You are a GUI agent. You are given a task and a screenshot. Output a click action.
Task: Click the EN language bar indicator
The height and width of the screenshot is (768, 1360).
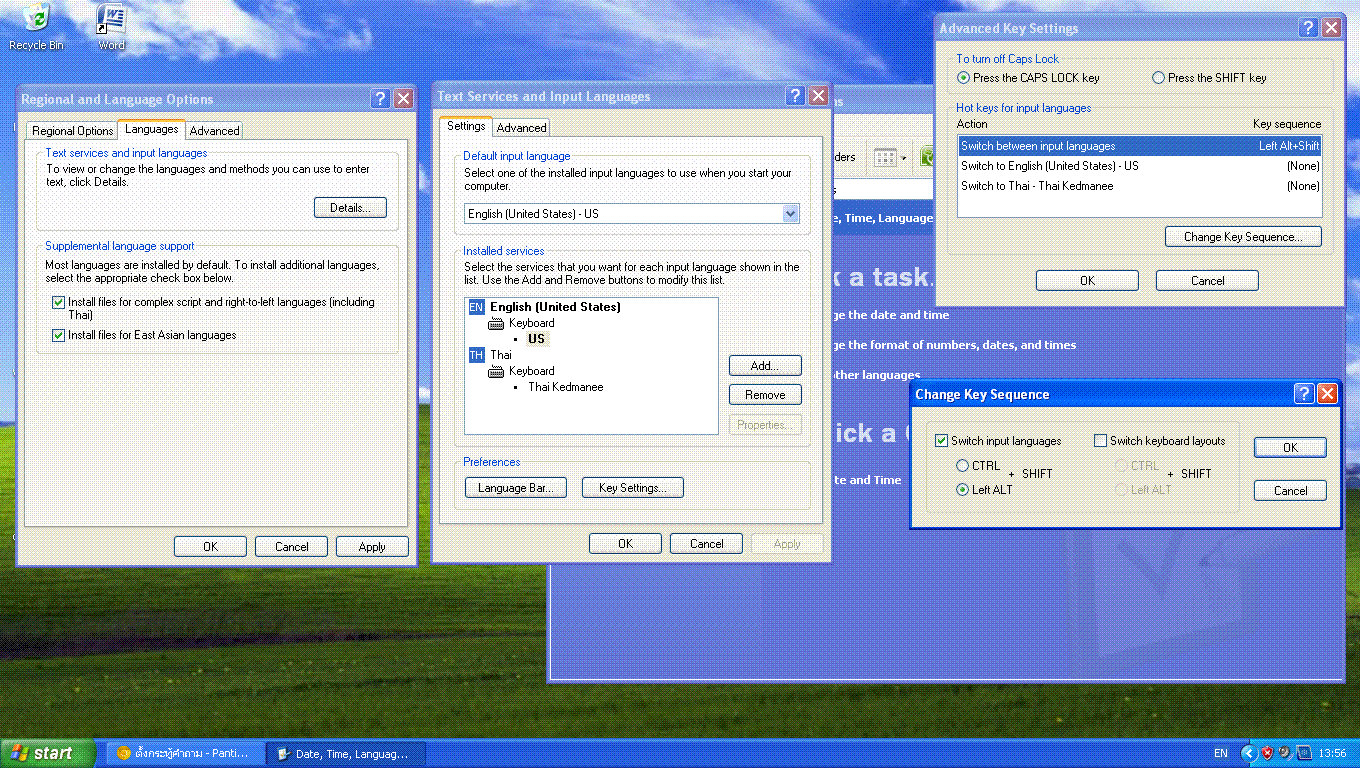[1221, 753]
